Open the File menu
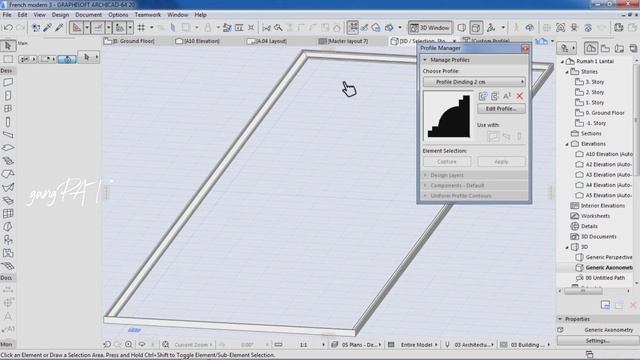The width and height of the screenshot is (640, 360). 7,15
